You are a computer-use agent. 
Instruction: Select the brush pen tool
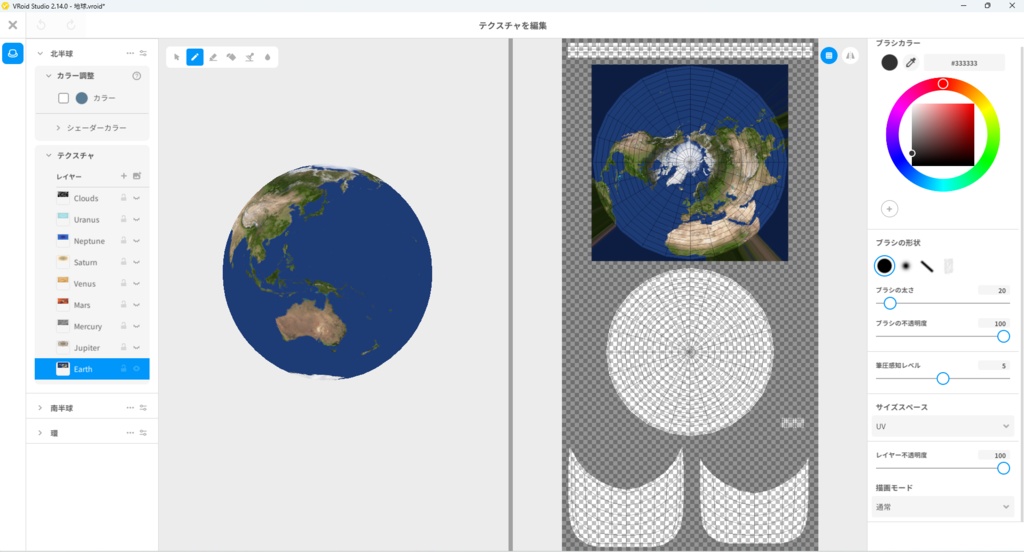click(x=195, y=57)
